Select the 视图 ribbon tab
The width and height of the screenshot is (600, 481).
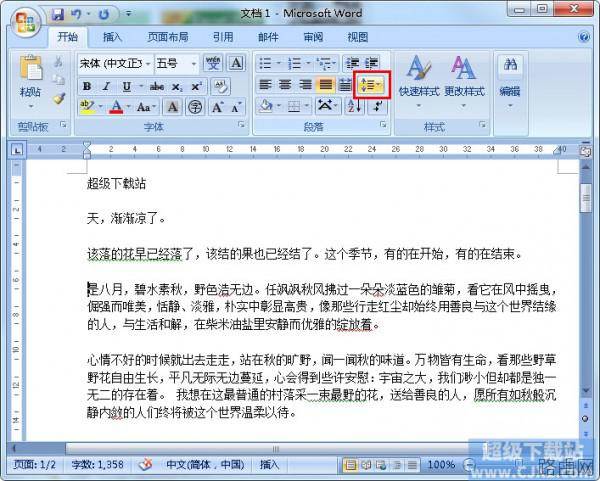click(x=357, y=37)
